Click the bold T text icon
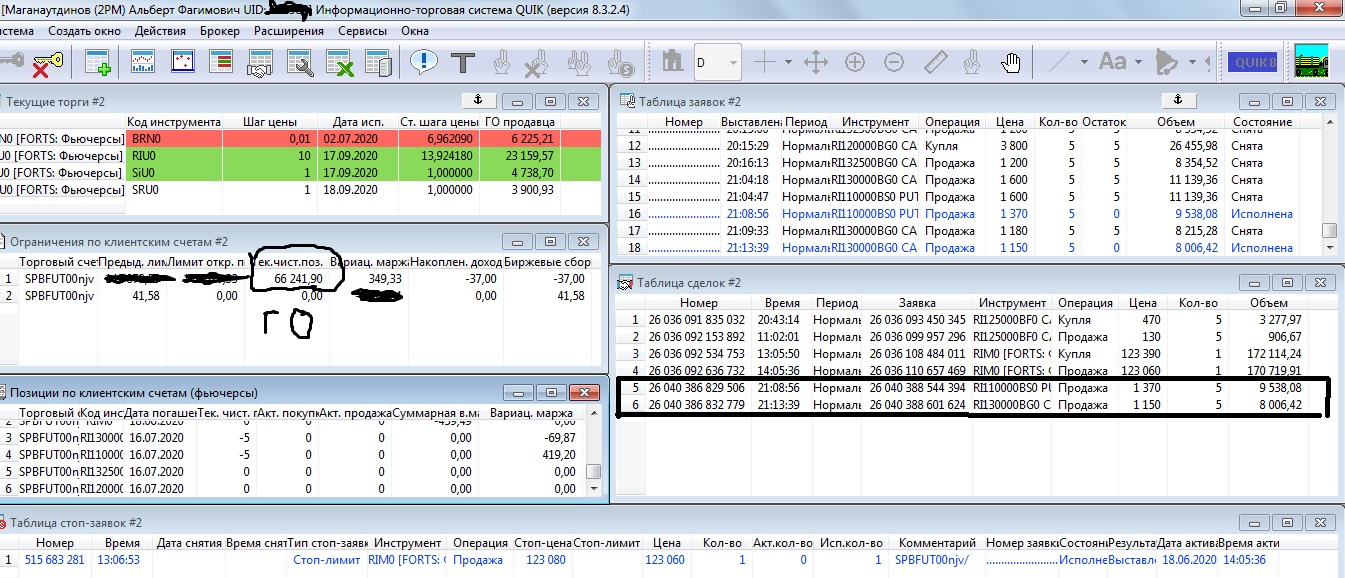Screen dimensions: 1345x578 coord(462,63)
